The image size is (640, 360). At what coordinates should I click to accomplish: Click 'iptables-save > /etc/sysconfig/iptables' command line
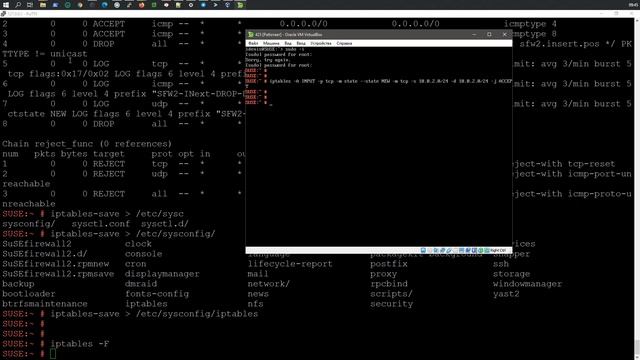pos(154,314)
